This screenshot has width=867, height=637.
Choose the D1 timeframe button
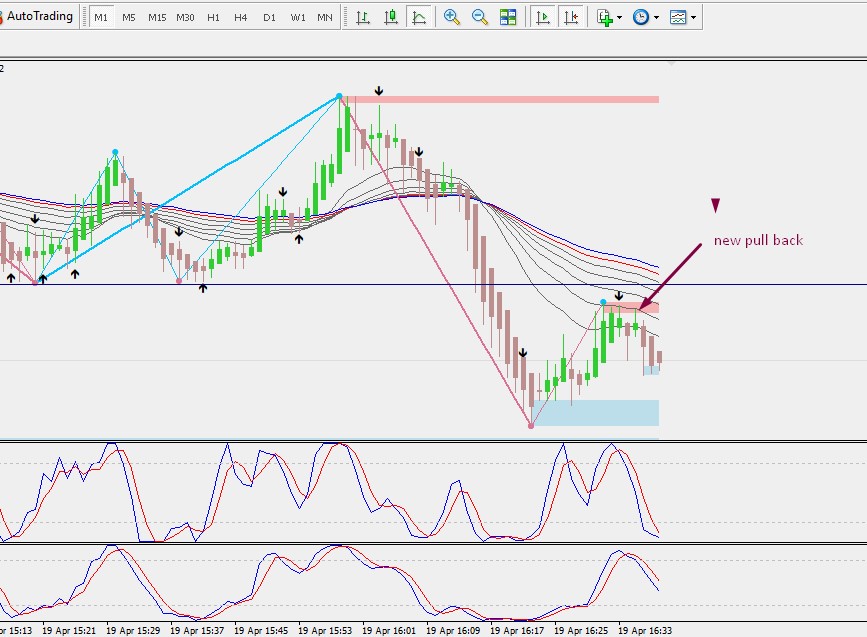[x=269, y=17]
